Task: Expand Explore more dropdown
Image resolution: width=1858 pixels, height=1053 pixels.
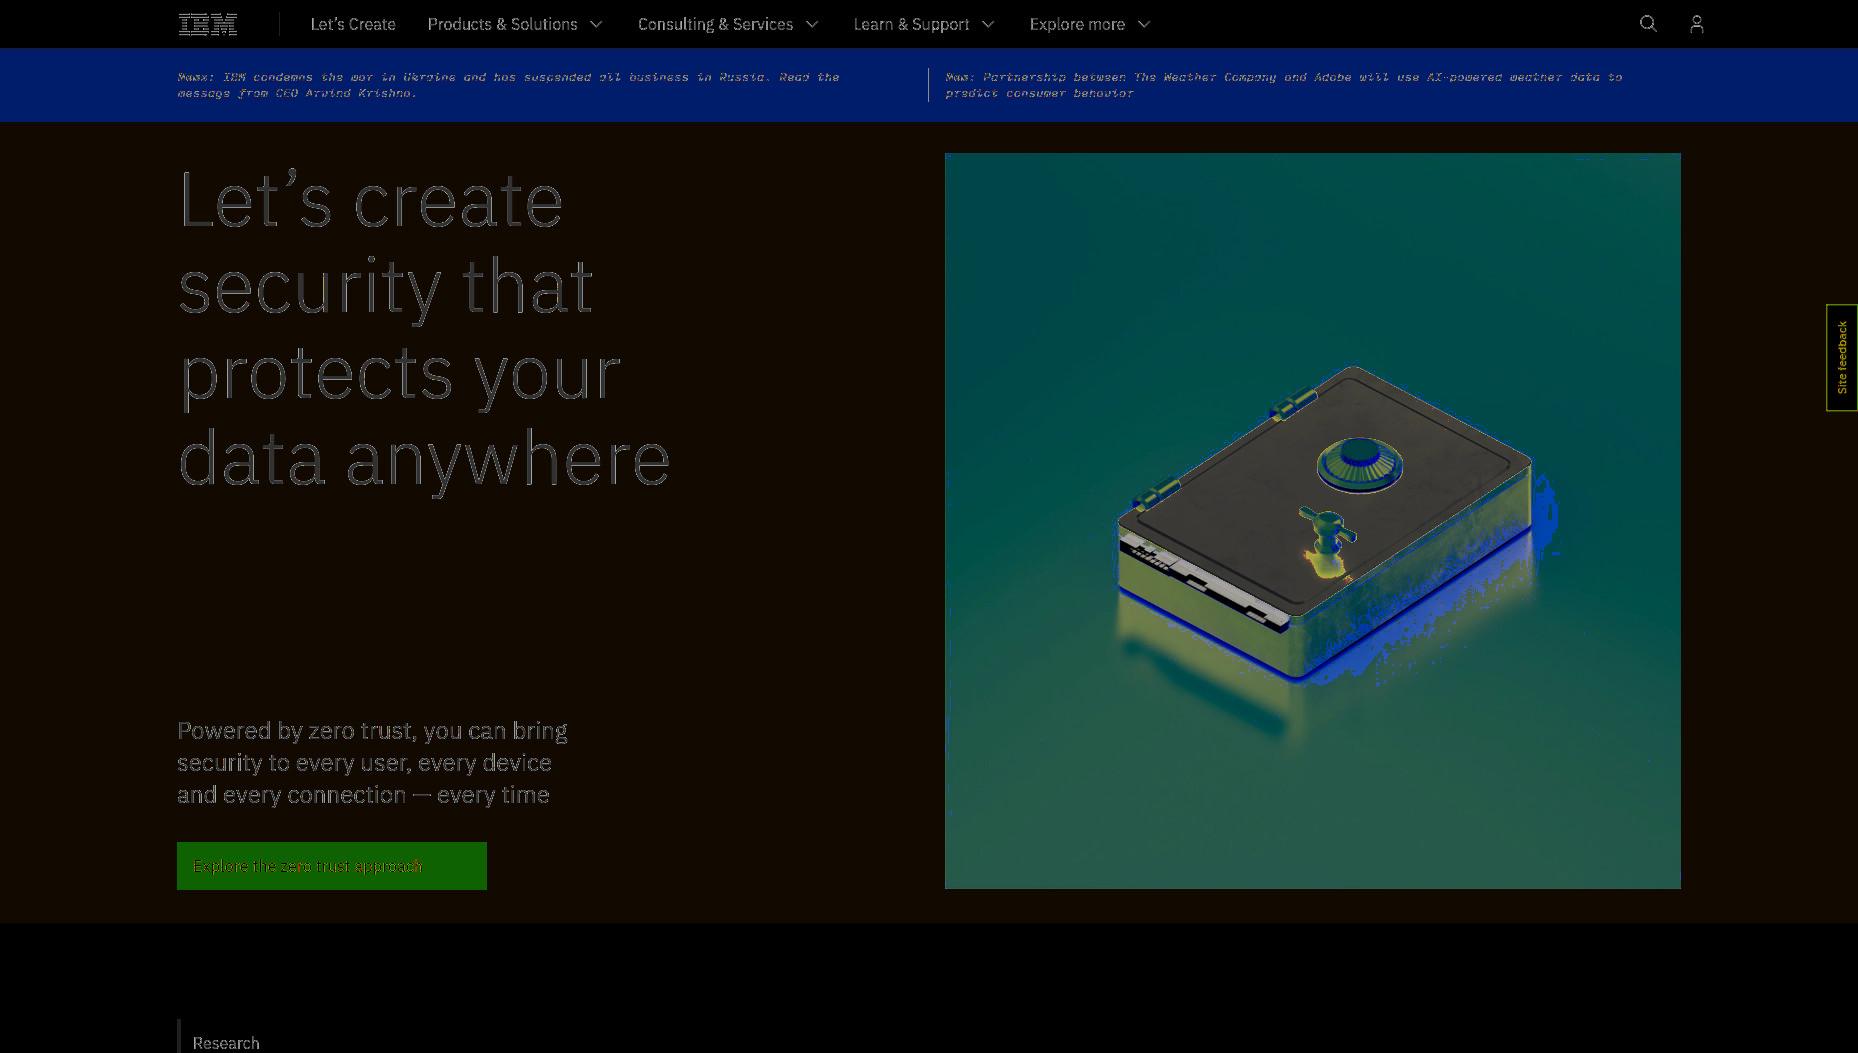Action: (1090, 24)
